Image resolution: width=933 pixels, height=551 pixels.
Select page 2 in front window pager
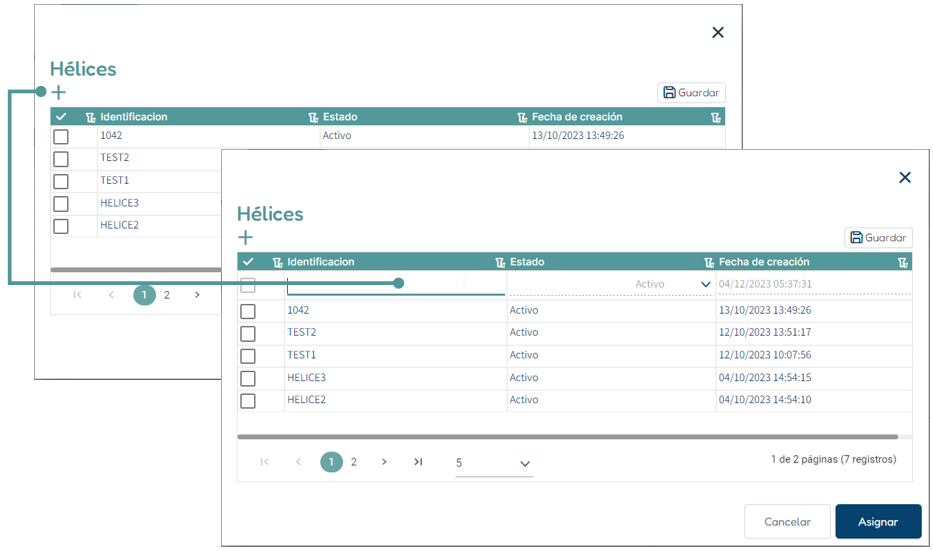pos(353,462)
